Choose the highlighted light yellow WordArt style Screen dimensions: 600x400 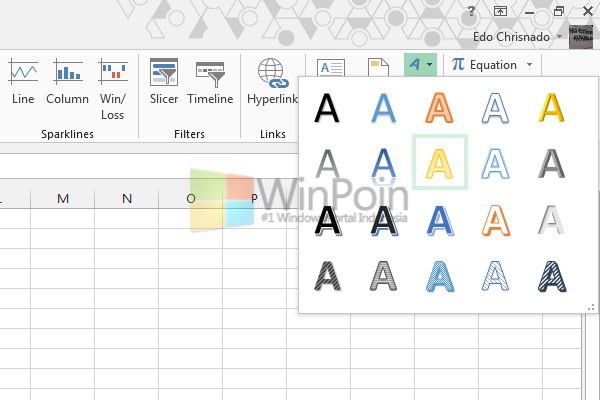tap(440, 162)
